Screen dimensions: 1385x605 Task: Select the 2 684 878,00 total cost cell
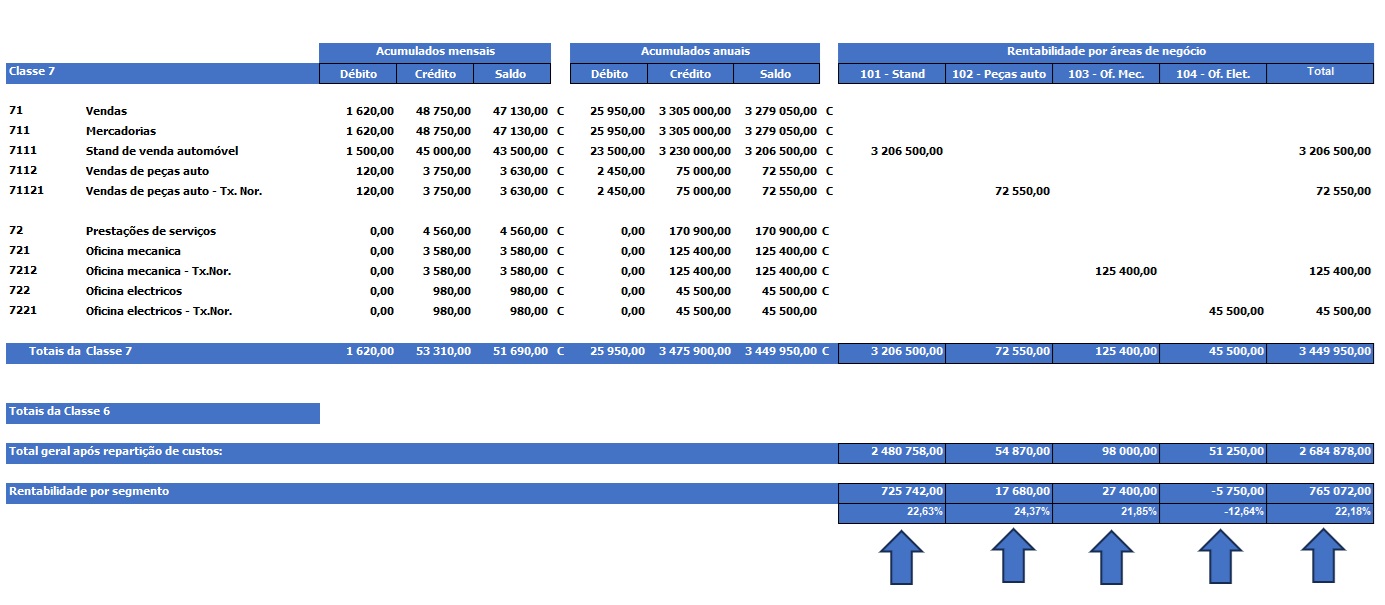tap(1320, 452)
